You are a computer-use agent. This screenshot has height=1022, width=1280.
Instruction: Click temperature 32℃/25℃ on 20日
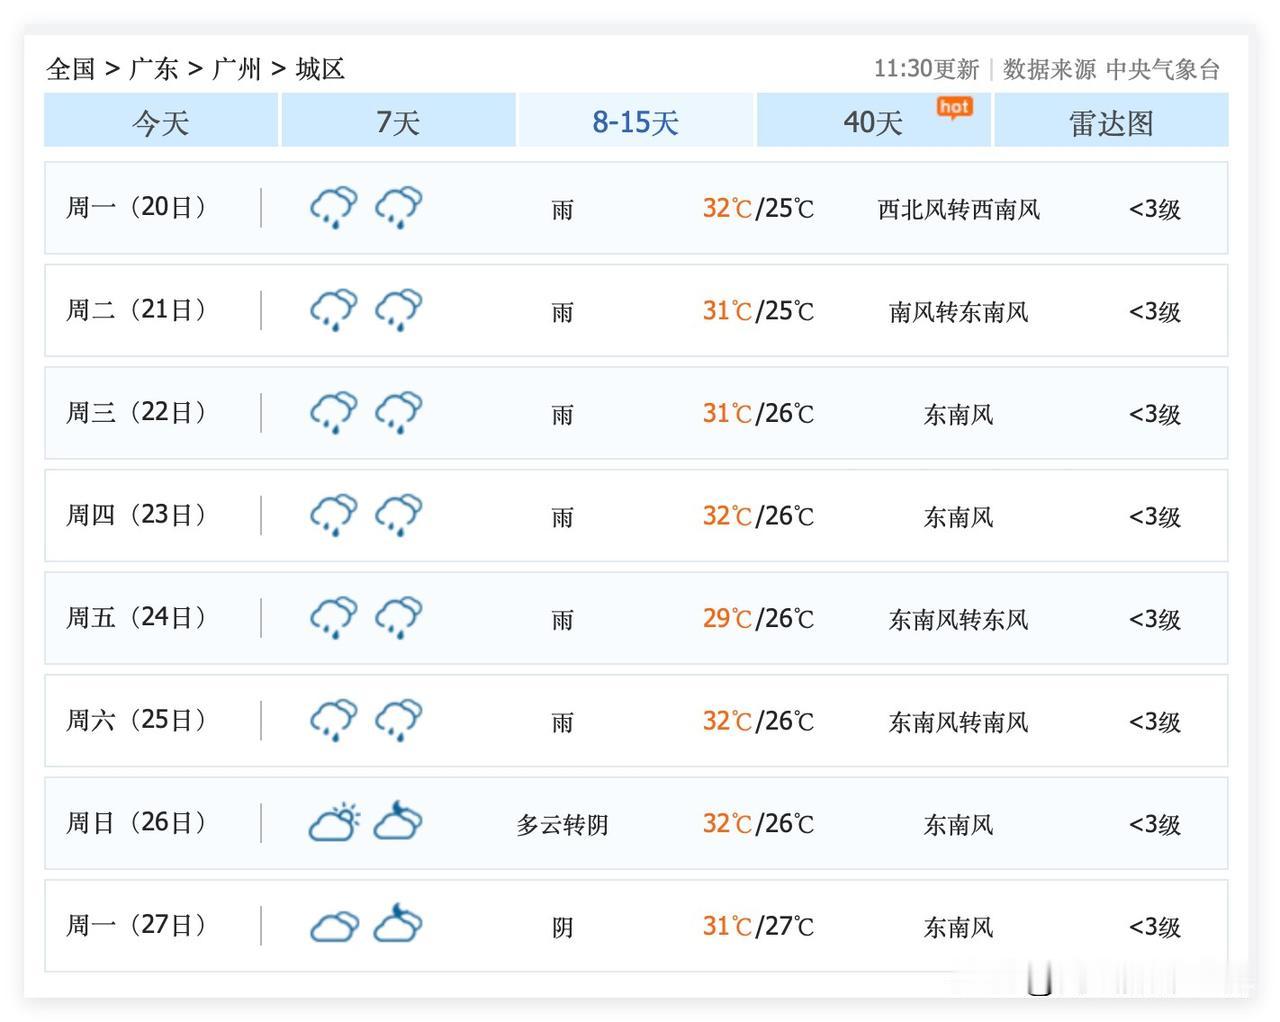(x=758, y=208)
